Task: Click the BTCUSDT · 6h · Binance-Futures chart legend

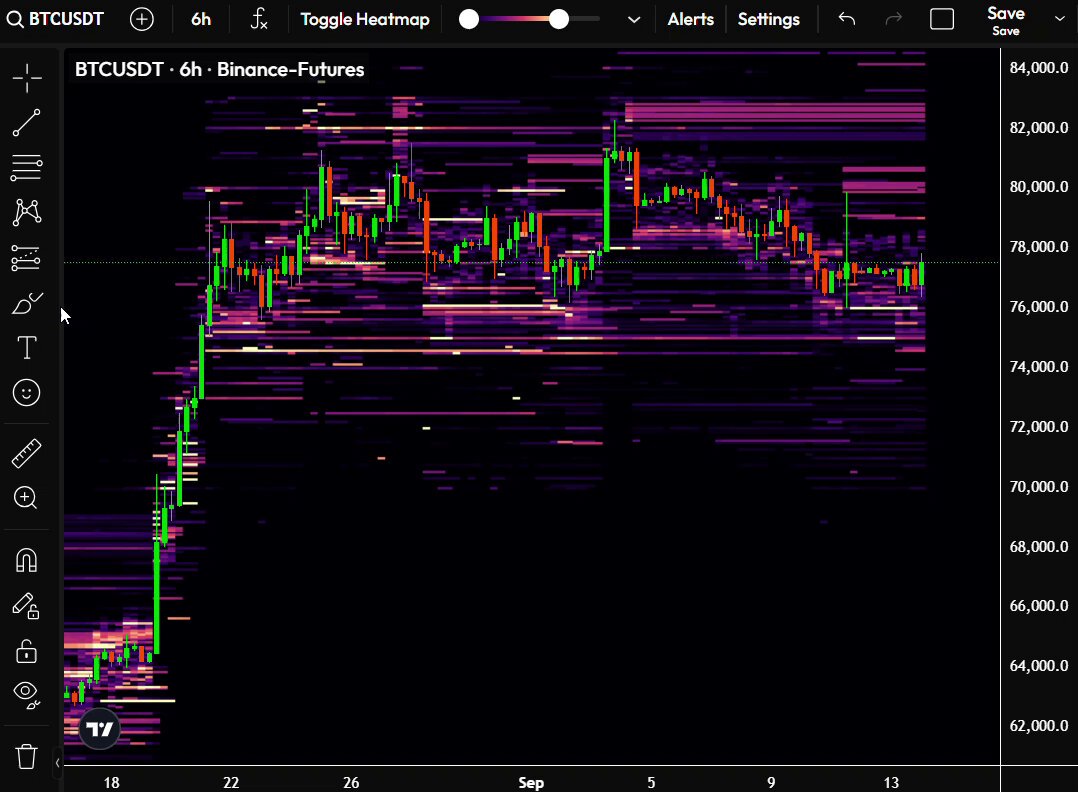Action: point(219,69)
